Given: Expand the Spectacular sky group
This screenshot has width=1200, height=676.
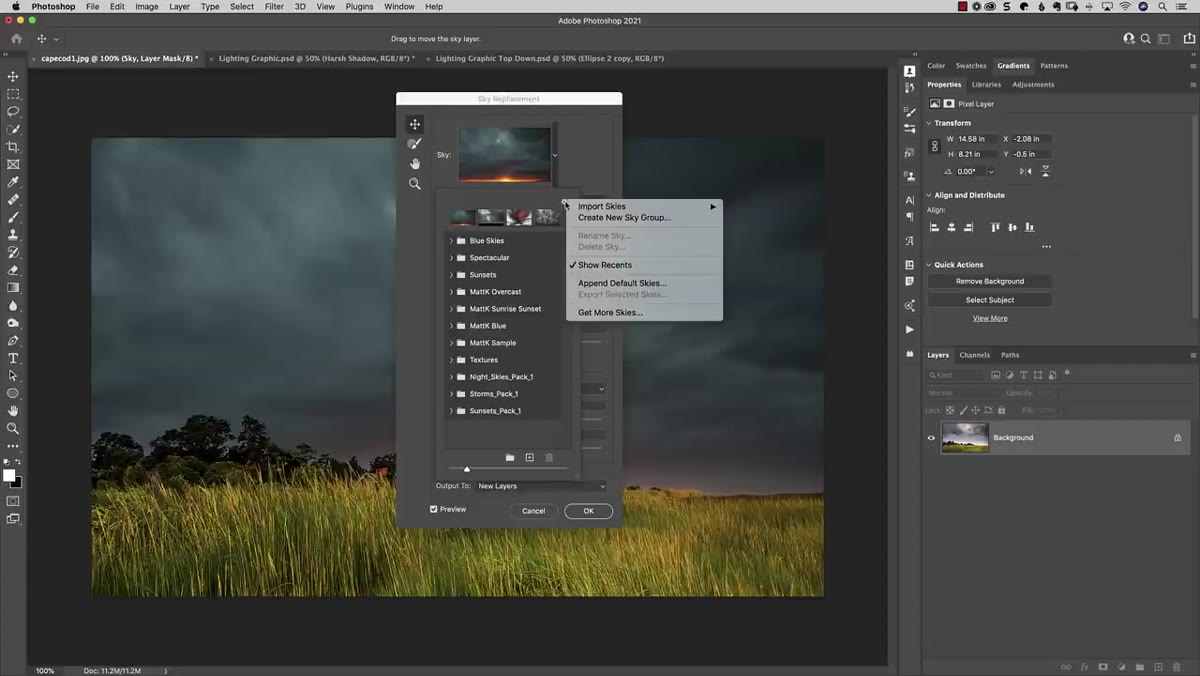Looking at the screenshot, I should click(x=451, y=258).
